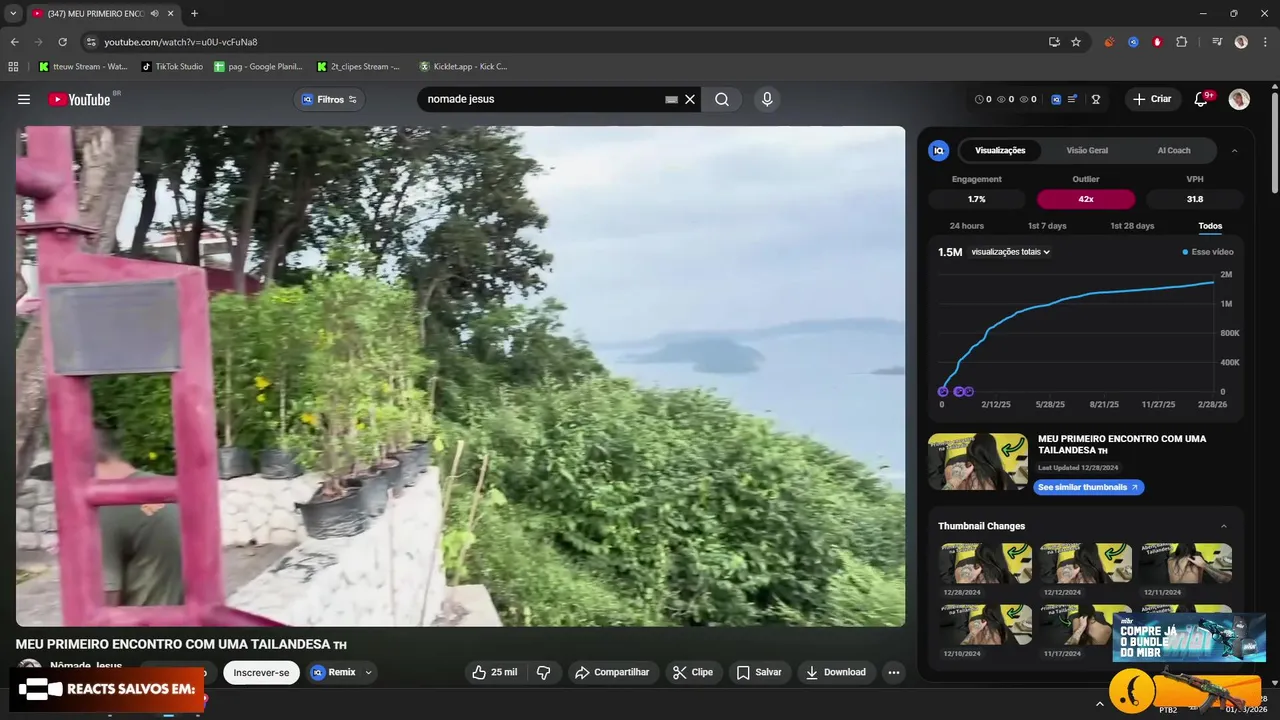Click the 31.8 VPH value
This screenshot has height=720, width=1280.
pos(1194,199)
